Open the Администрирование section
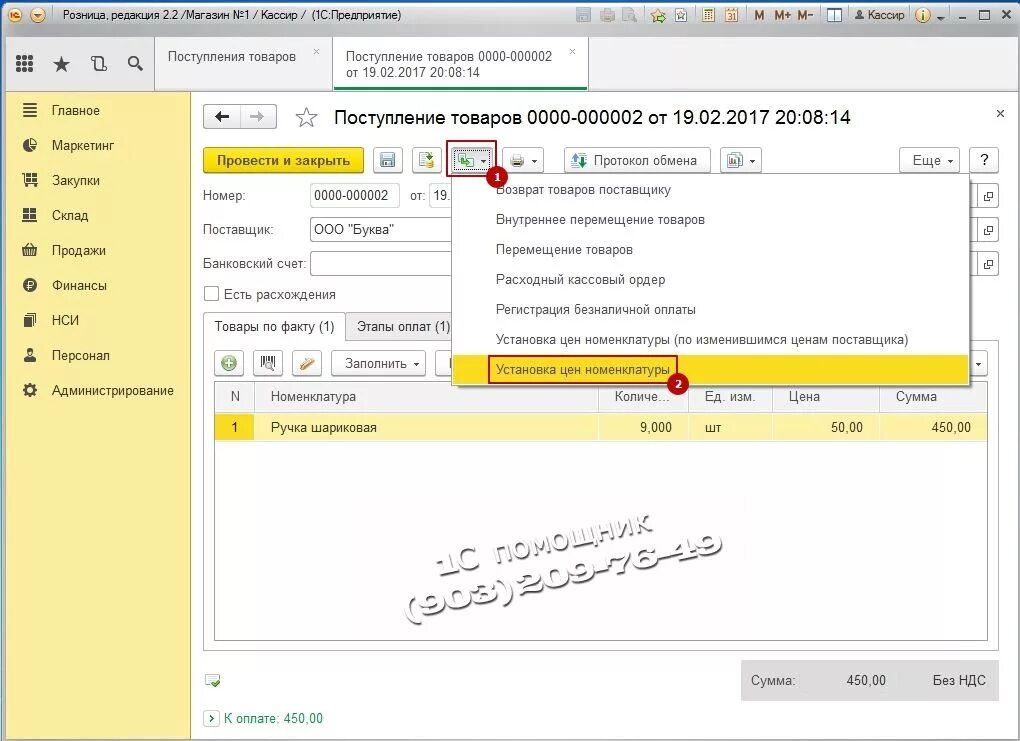Image resolution: width=1020 pixels, height=741 pixels. click(113, 391)
